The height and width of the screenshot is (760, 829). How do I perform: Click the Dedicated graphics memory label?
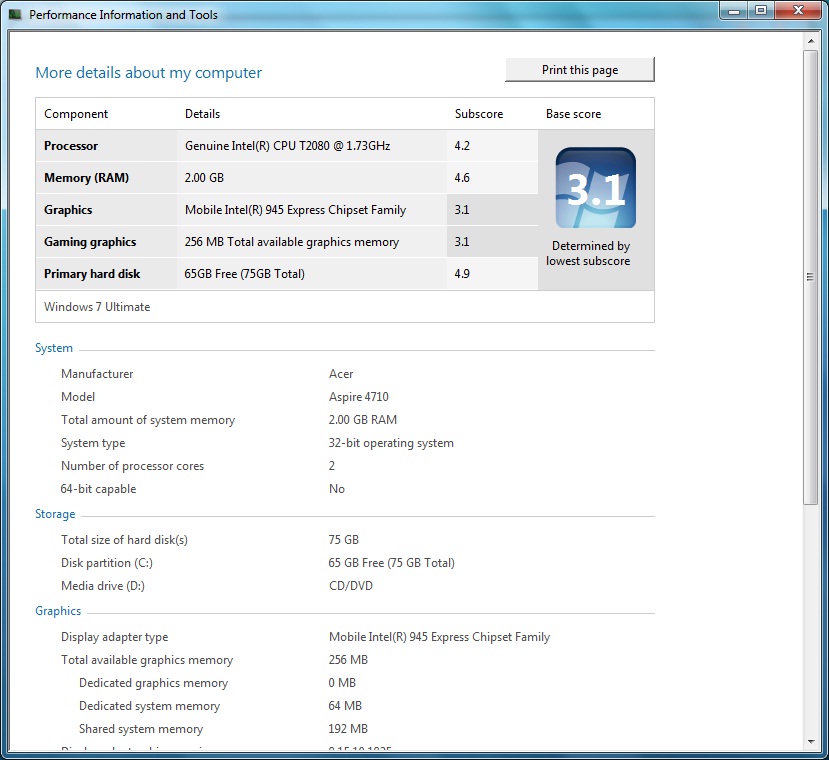[154, 683]
